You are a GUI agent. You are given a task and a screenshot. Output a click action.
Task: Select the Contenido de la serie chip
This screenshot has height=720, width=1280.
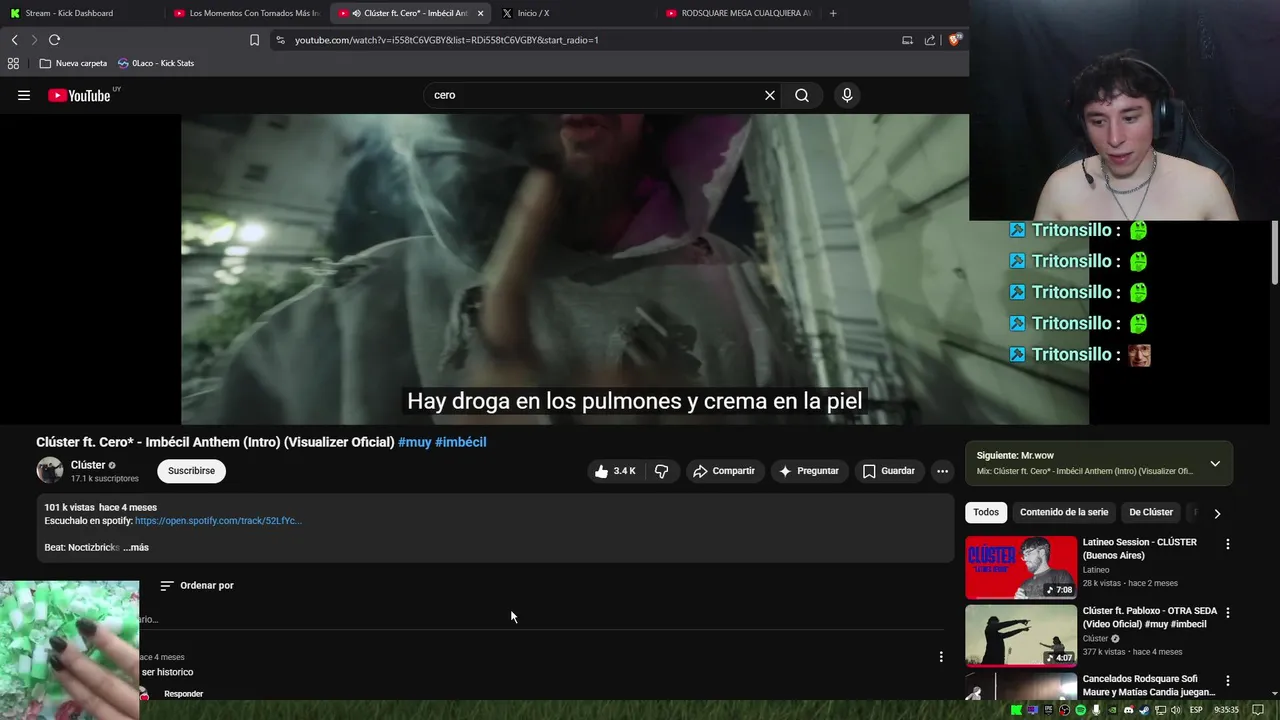click(1064, 512)
